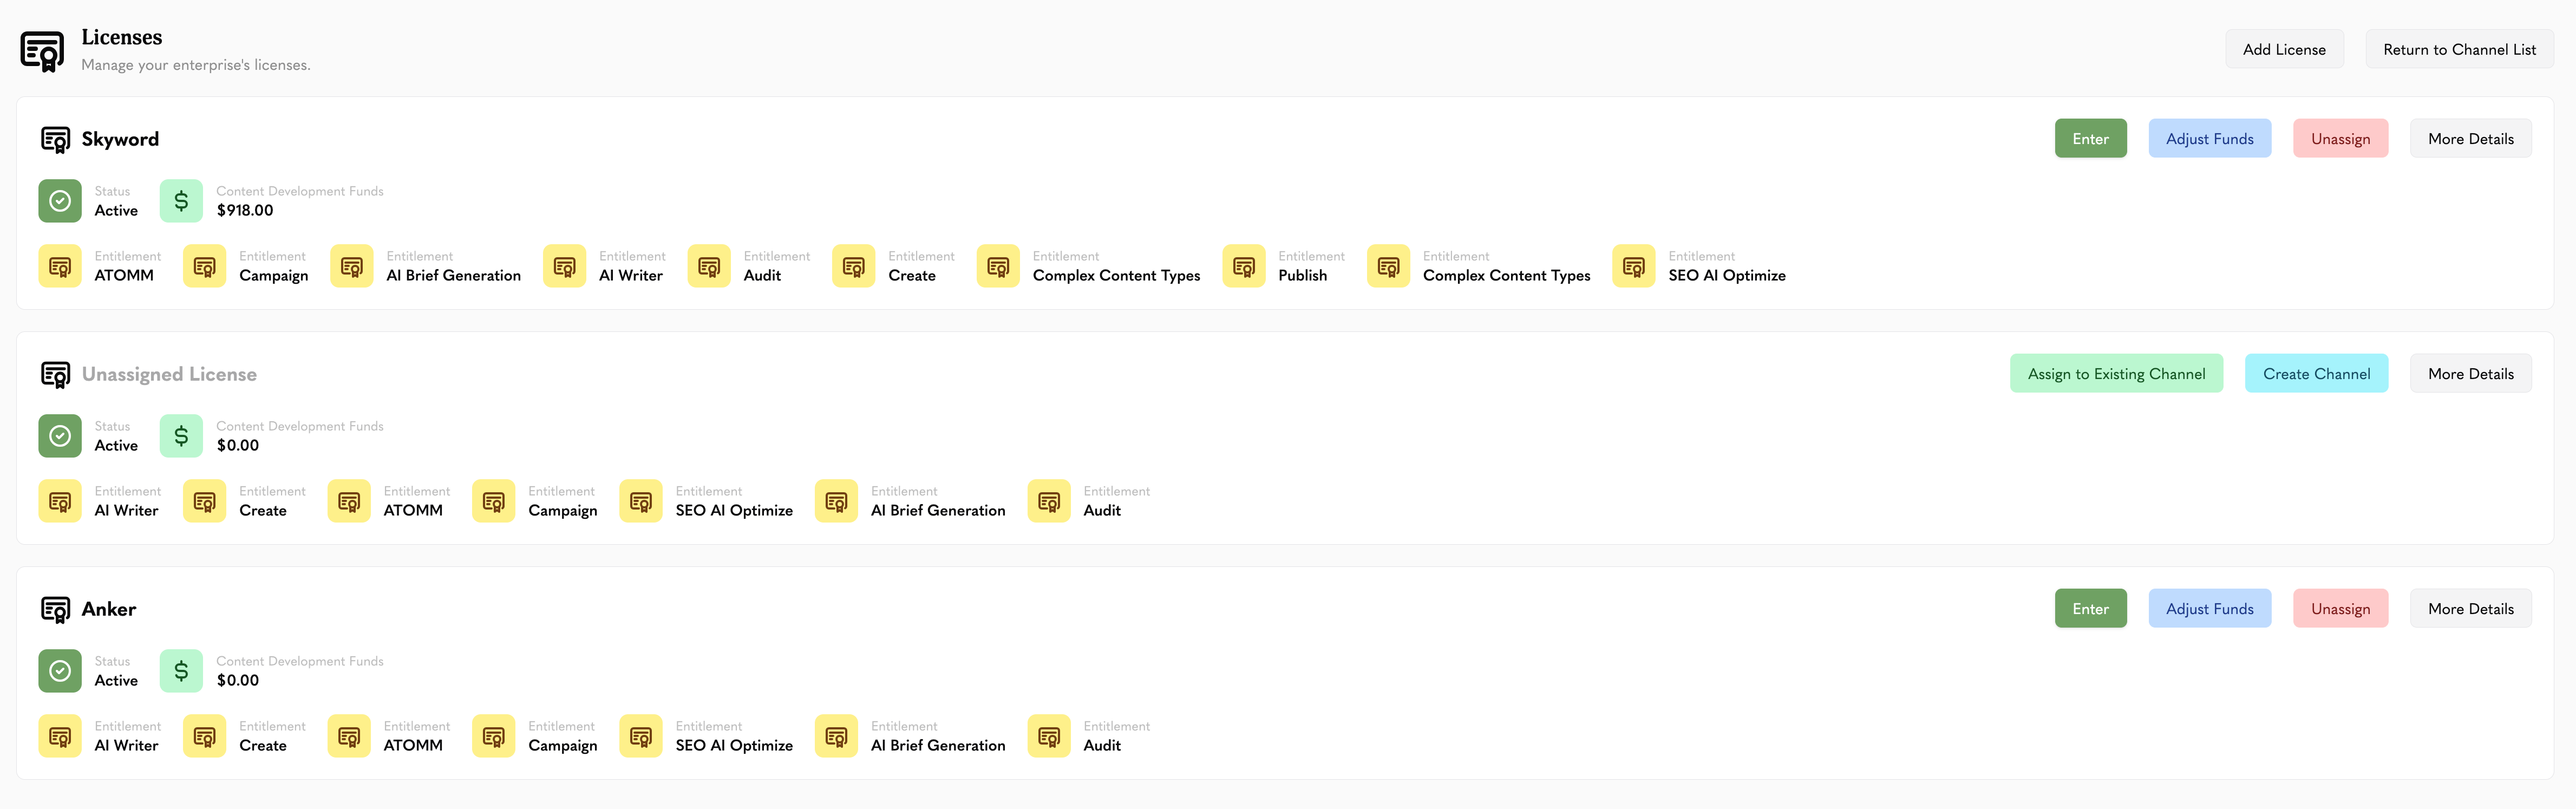Unassign the Skyword license

click(2340, 139)
